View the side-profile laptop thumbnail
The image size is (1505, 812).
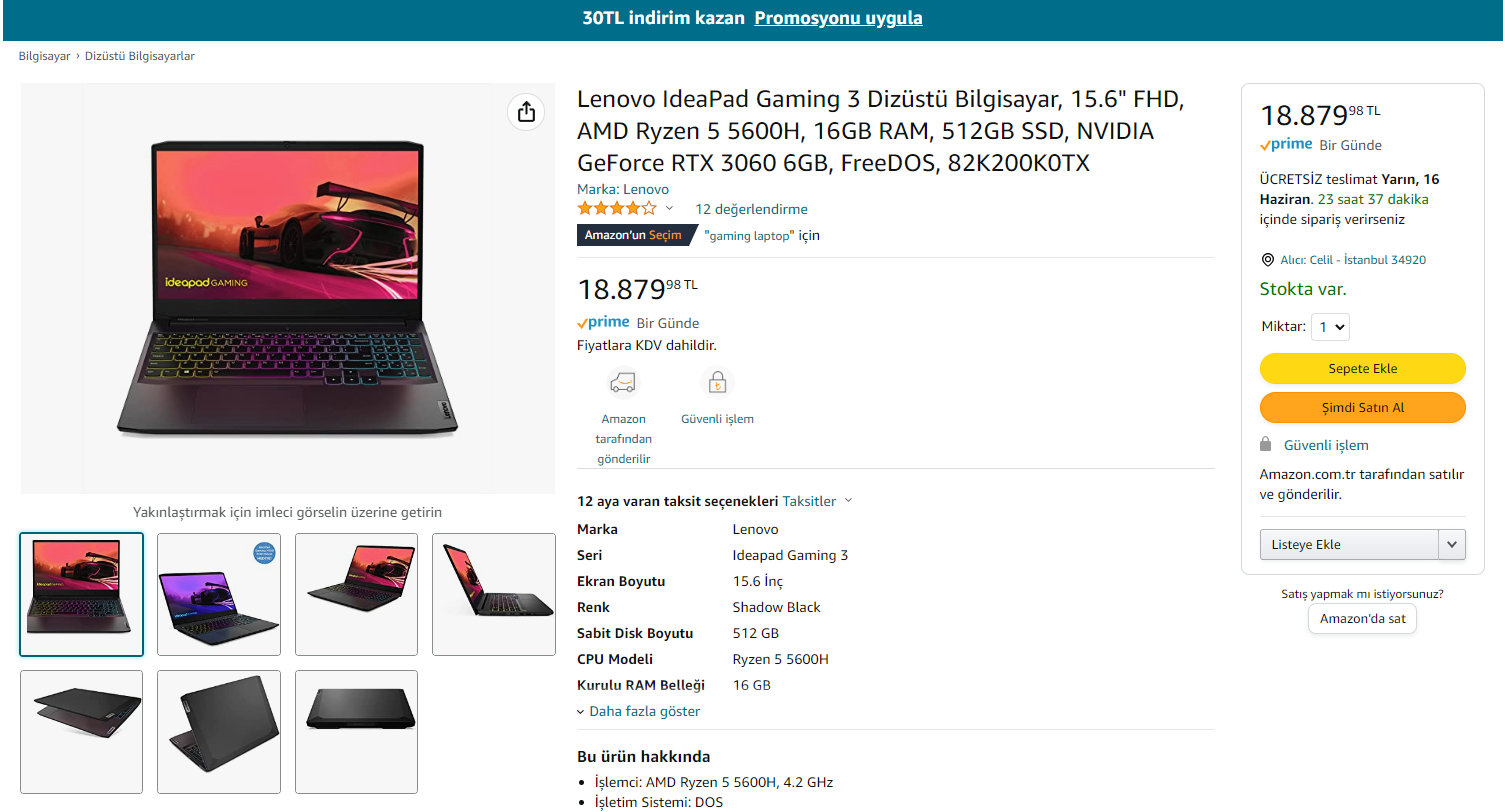tap(494, 594)
